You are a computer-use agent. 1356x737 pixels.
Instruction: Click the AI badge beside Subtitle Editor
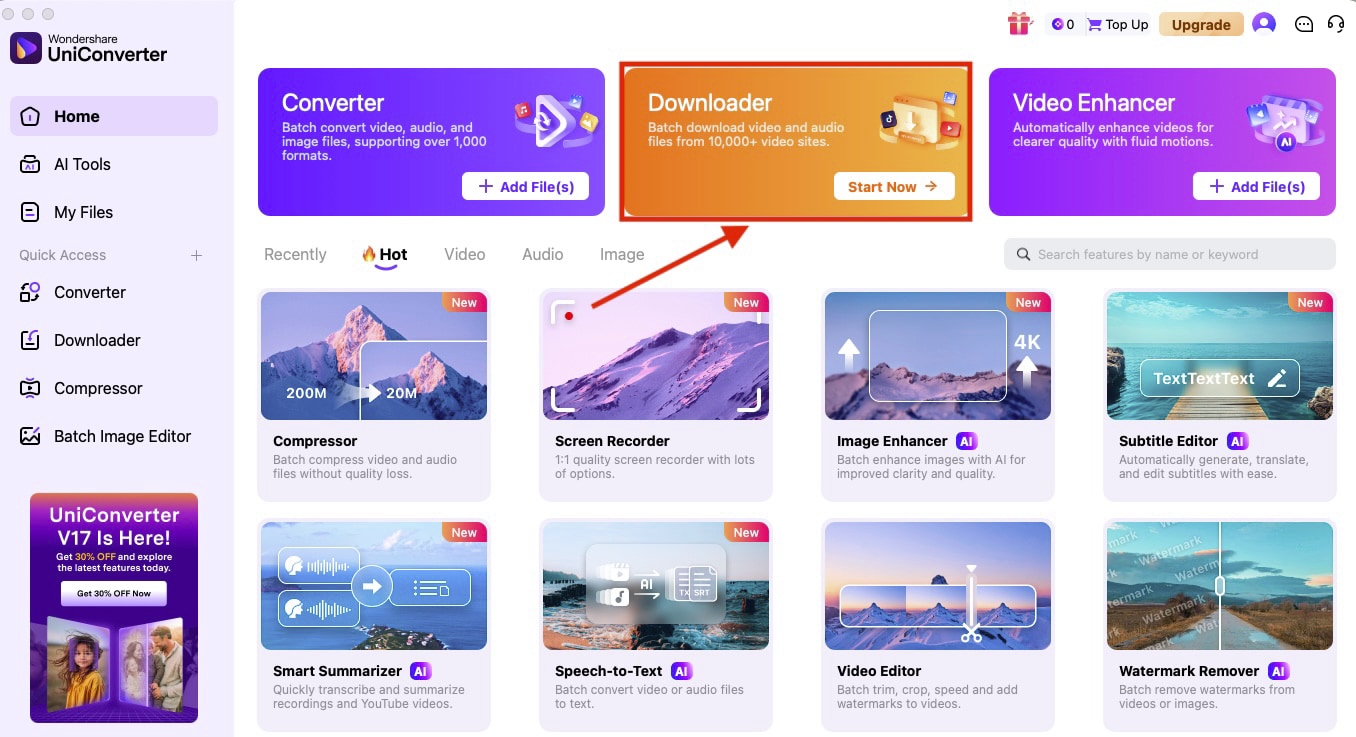coord(1237,441)
